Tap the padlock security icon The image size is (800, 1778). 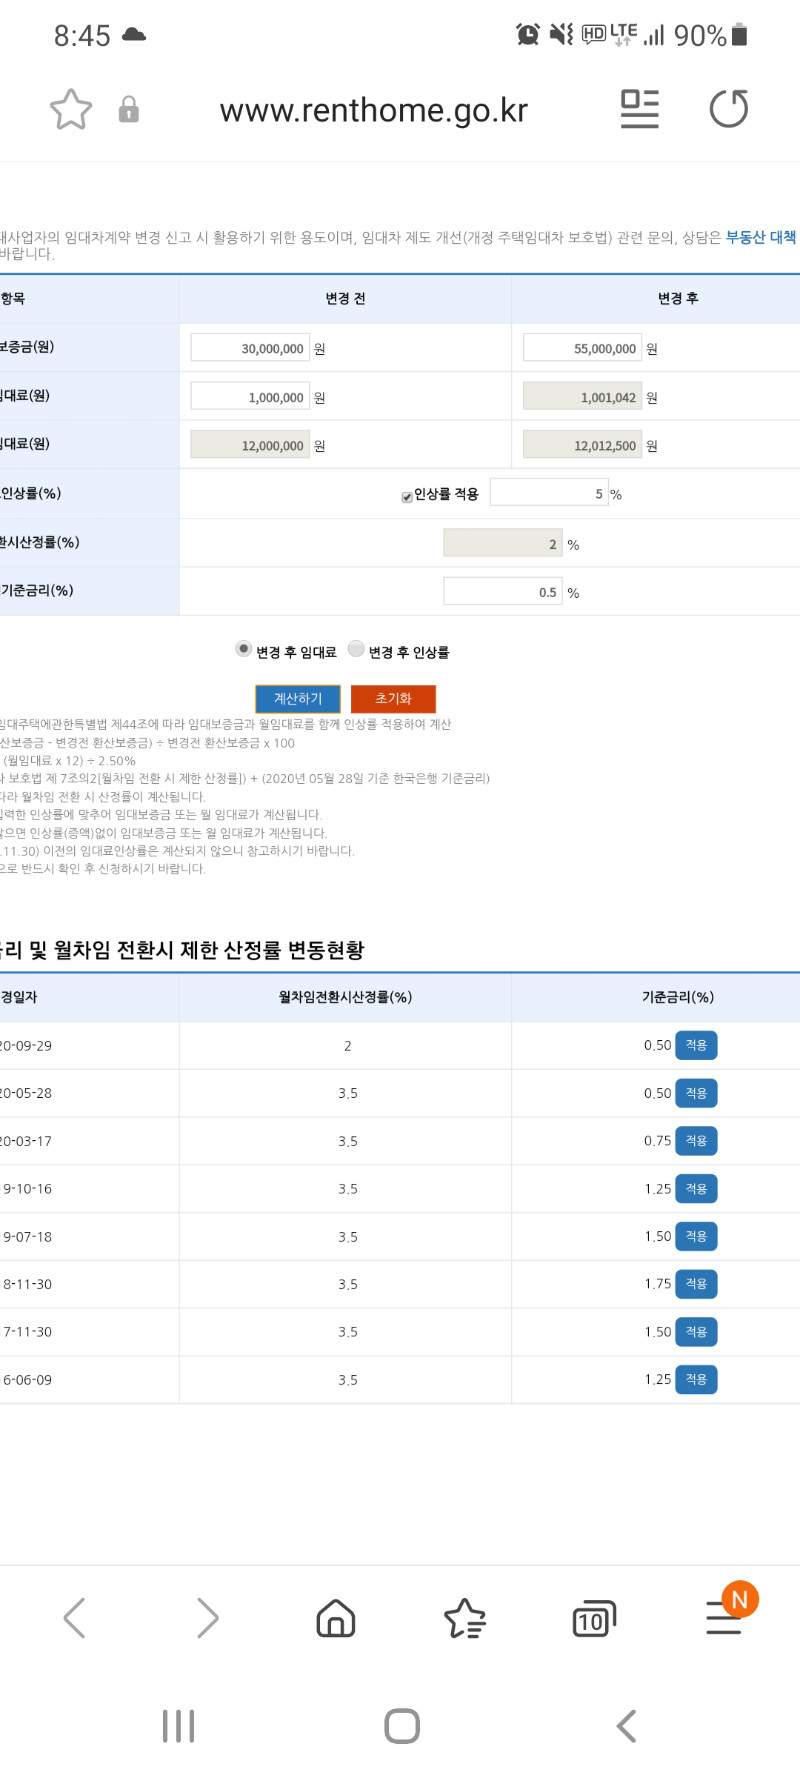coord(129,109)
